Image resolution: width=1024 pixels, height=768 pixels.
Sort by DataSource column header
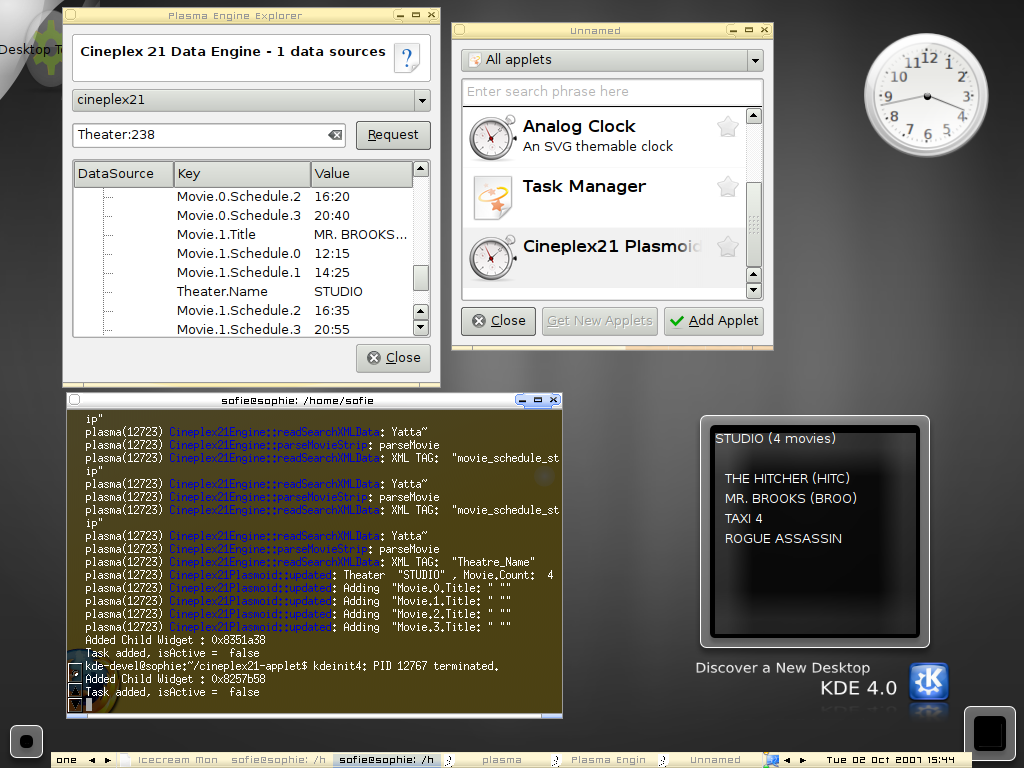(x=123, y=174)
